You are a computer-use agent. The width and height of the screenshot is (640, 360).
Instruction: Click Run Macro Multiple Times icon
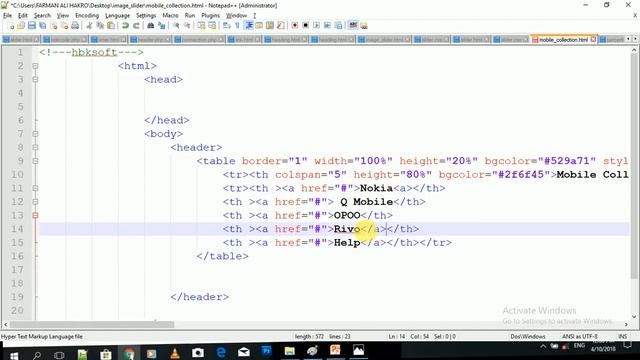coord(327,26)
